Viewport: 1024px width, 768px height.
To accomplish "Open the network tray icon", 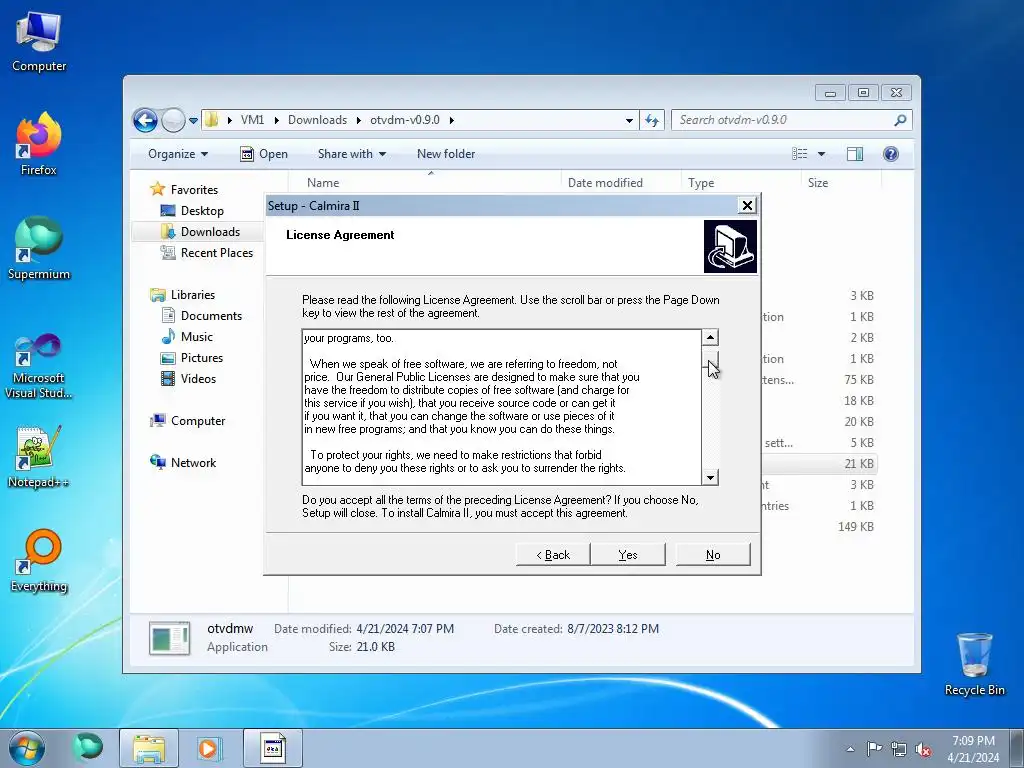I will tap(899, 749).
